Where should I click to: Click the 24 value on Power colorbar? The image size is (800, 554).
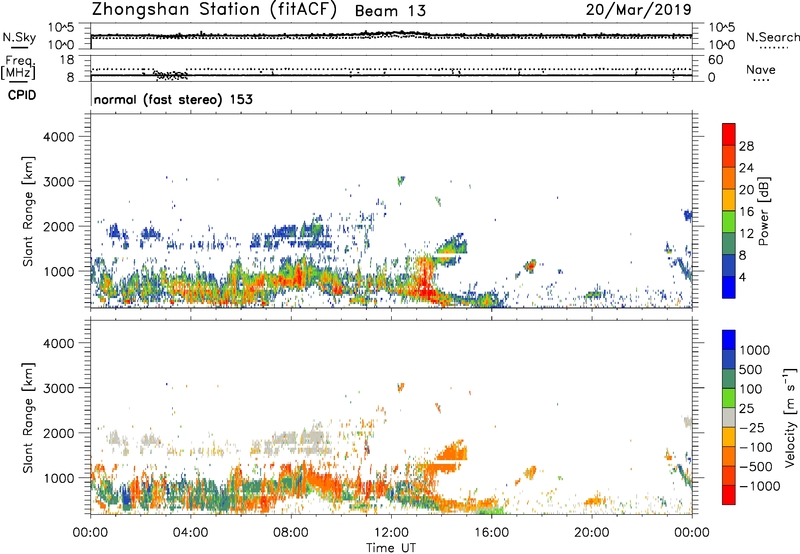click(x=746, y=168)
